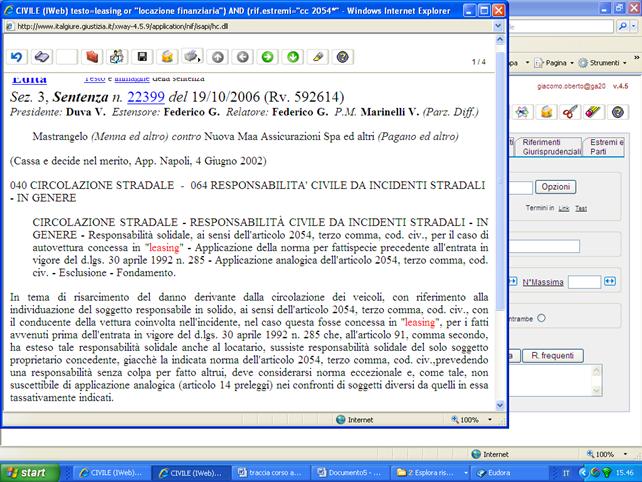This screenshot has width=642, height=482.
Task: Click the N°Massima input field
Action: [584, 282]
